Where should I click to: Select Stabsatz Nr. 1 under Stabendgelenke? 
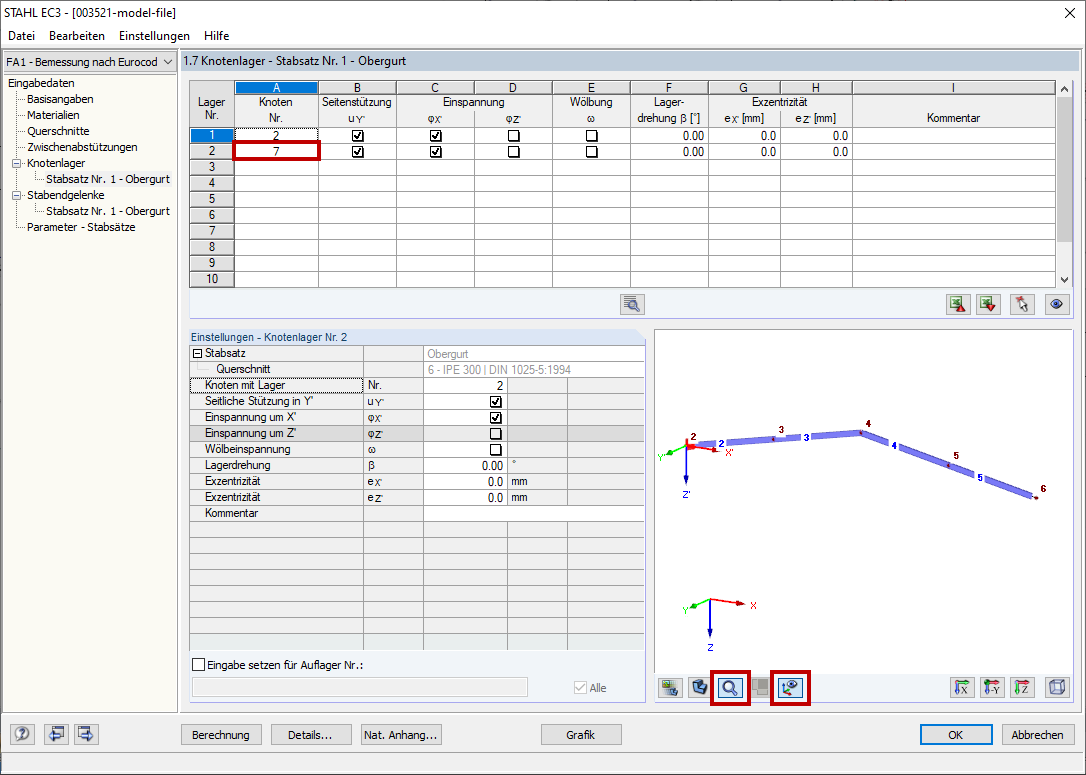pyautogui.click(x=108, y=211)
